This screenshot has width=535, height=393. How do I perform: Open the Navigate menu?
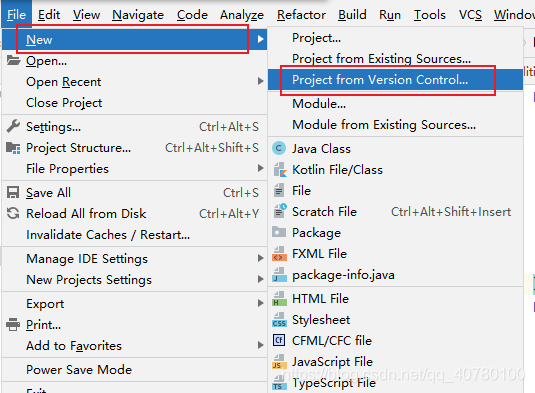pyautogui.click(x=138, y=15)
